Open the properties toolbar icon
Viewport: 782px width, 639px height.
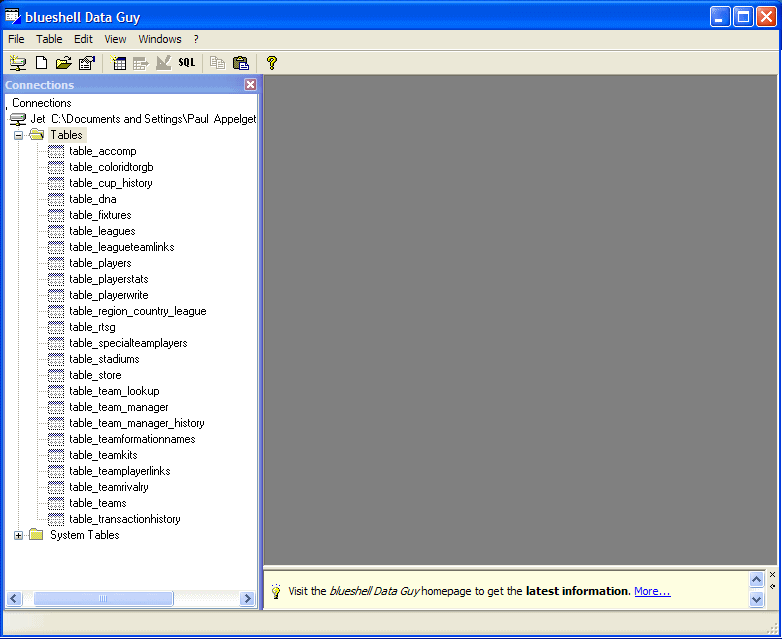point(87,63)
